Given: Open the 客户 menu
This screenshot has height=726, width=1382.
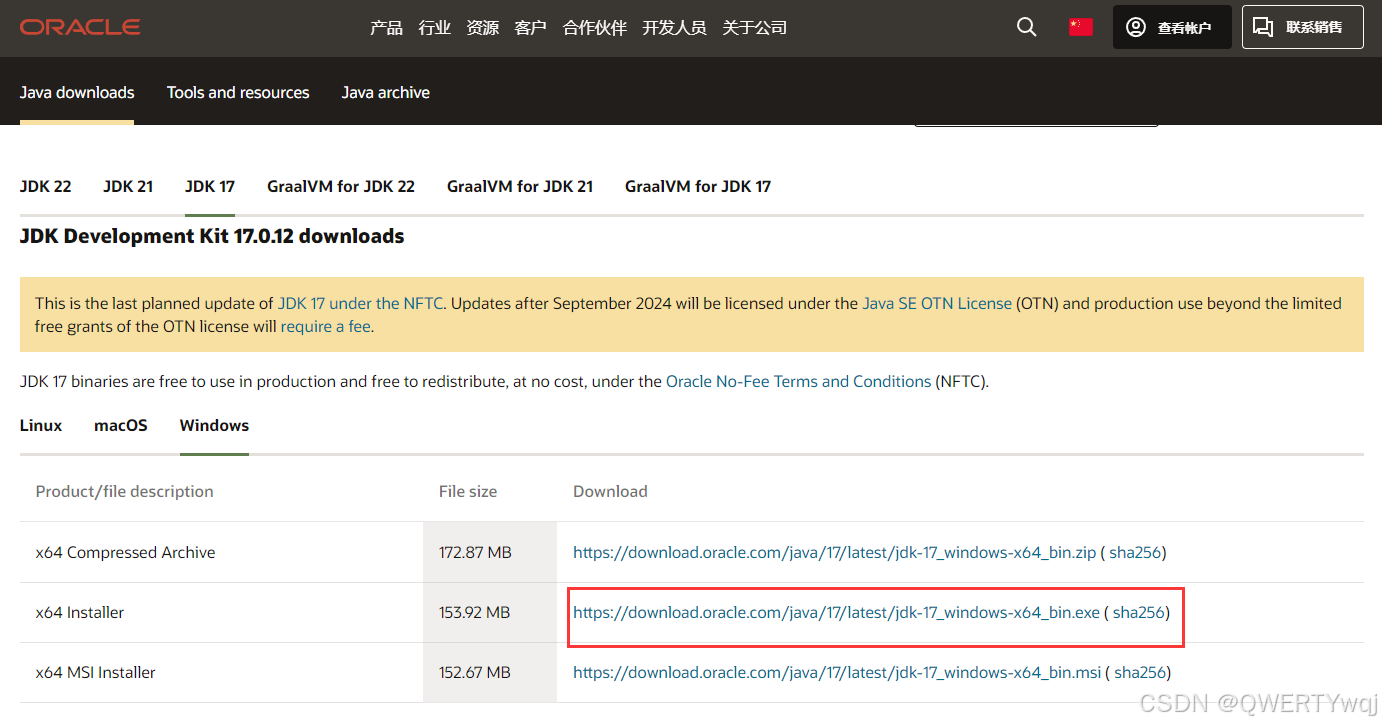Looking at the screenshot, I should pos(530,28).
